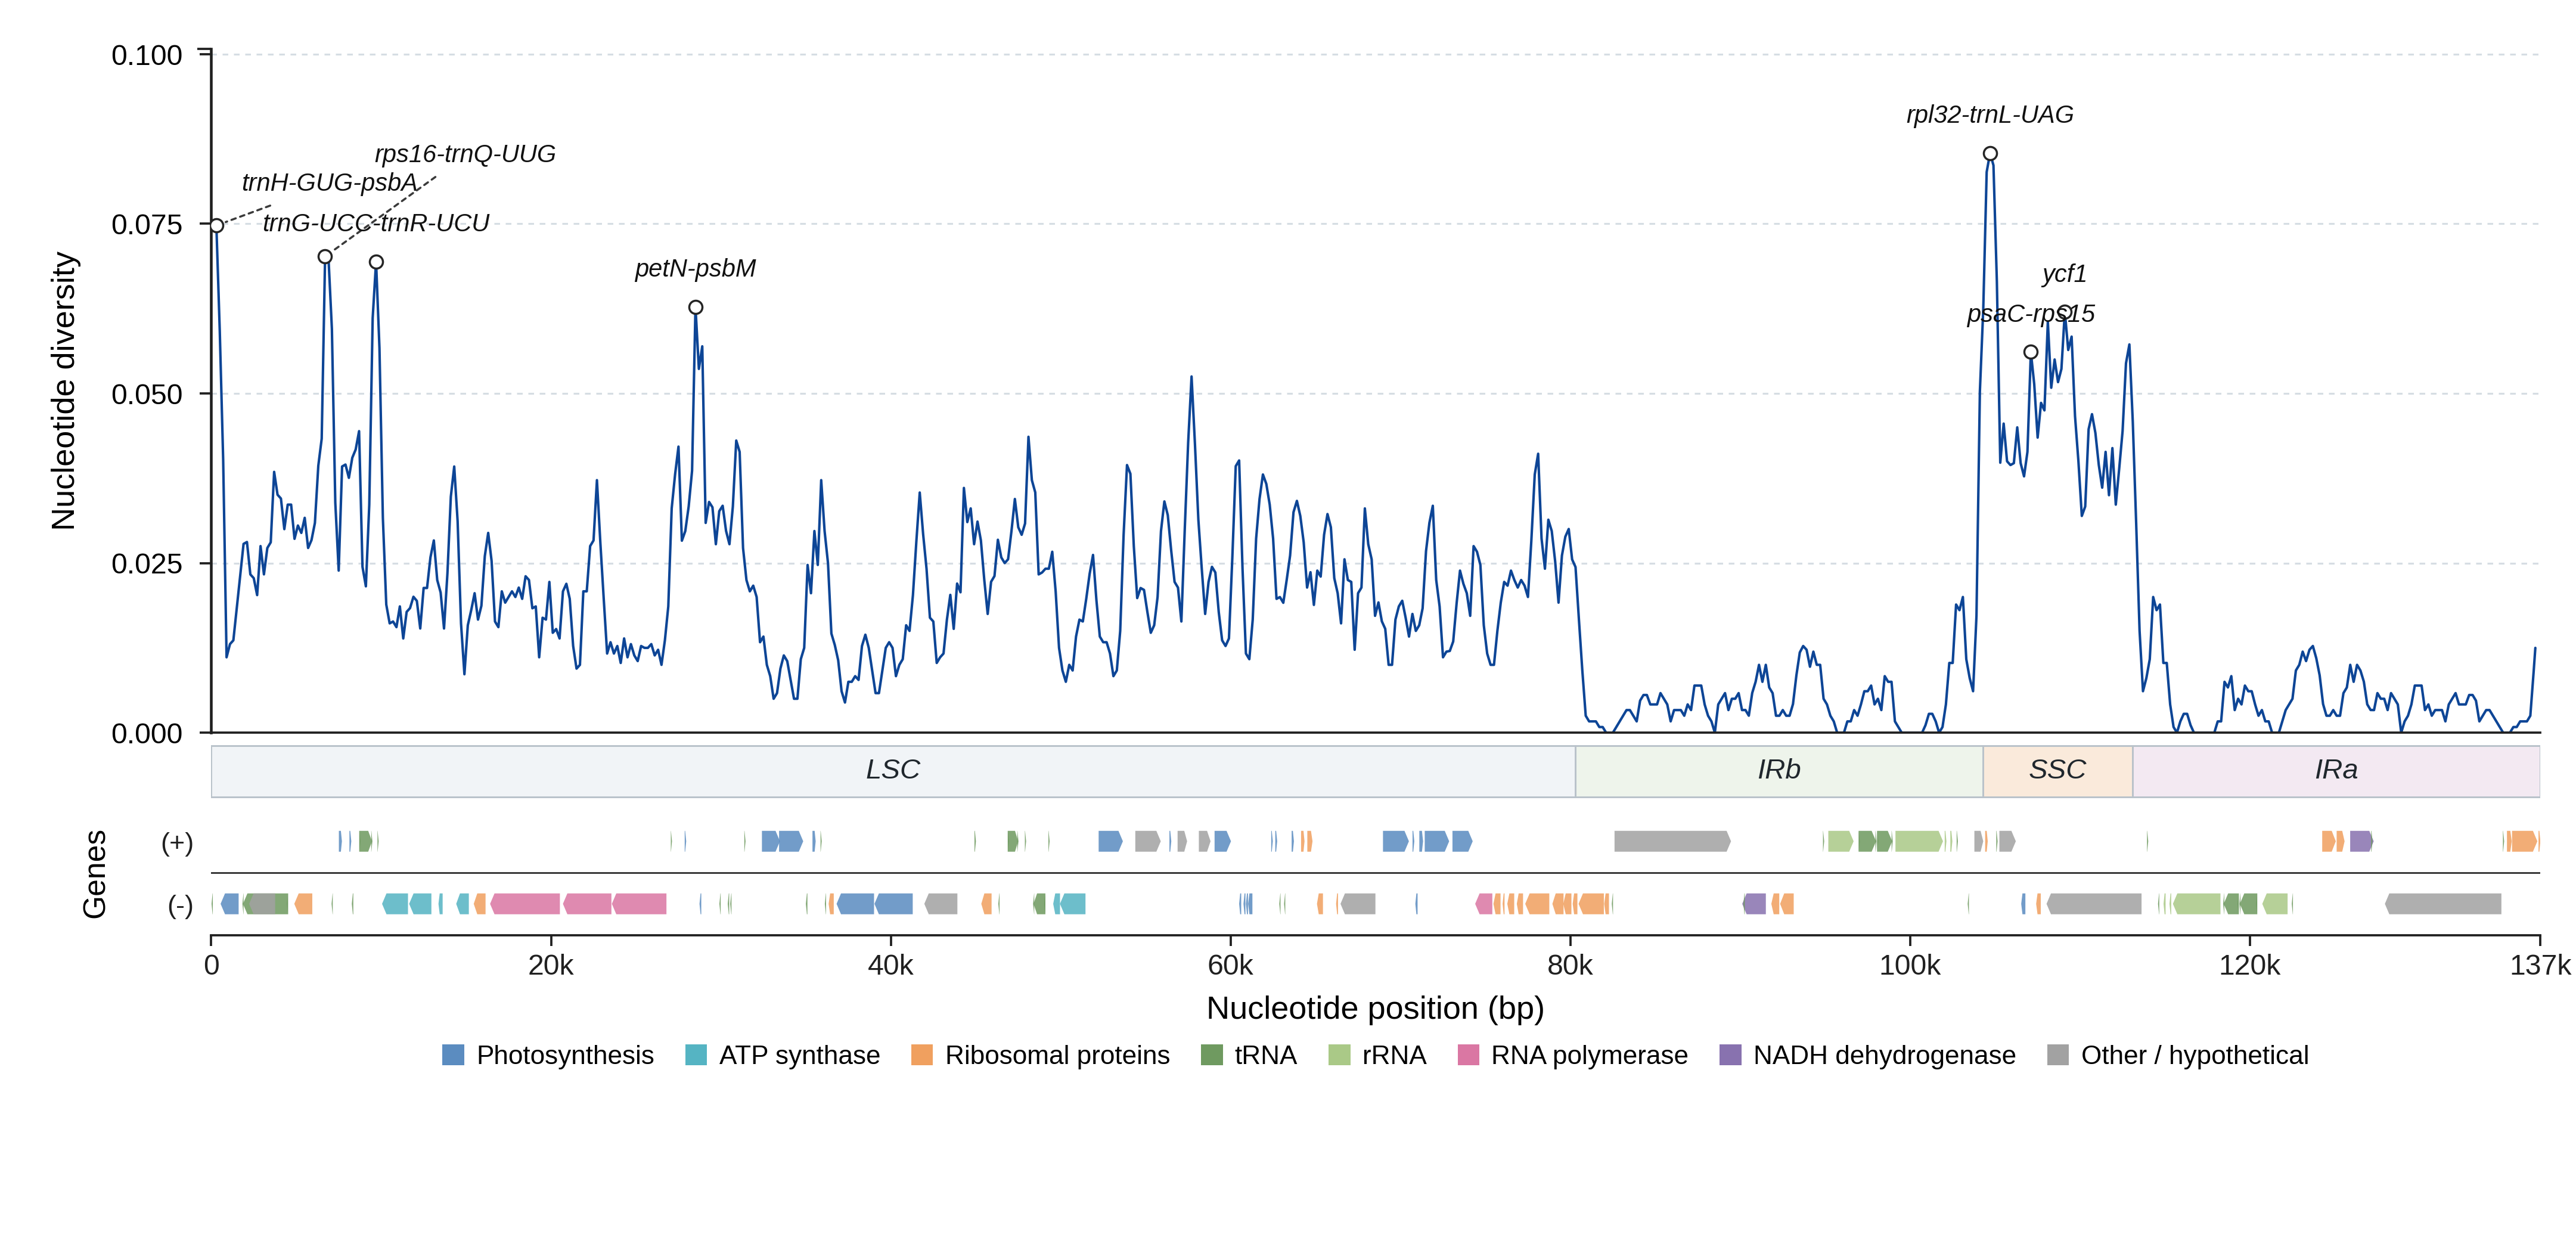
Task: Click the ATP synthase legend color swatch
Action: [696, 1055]
